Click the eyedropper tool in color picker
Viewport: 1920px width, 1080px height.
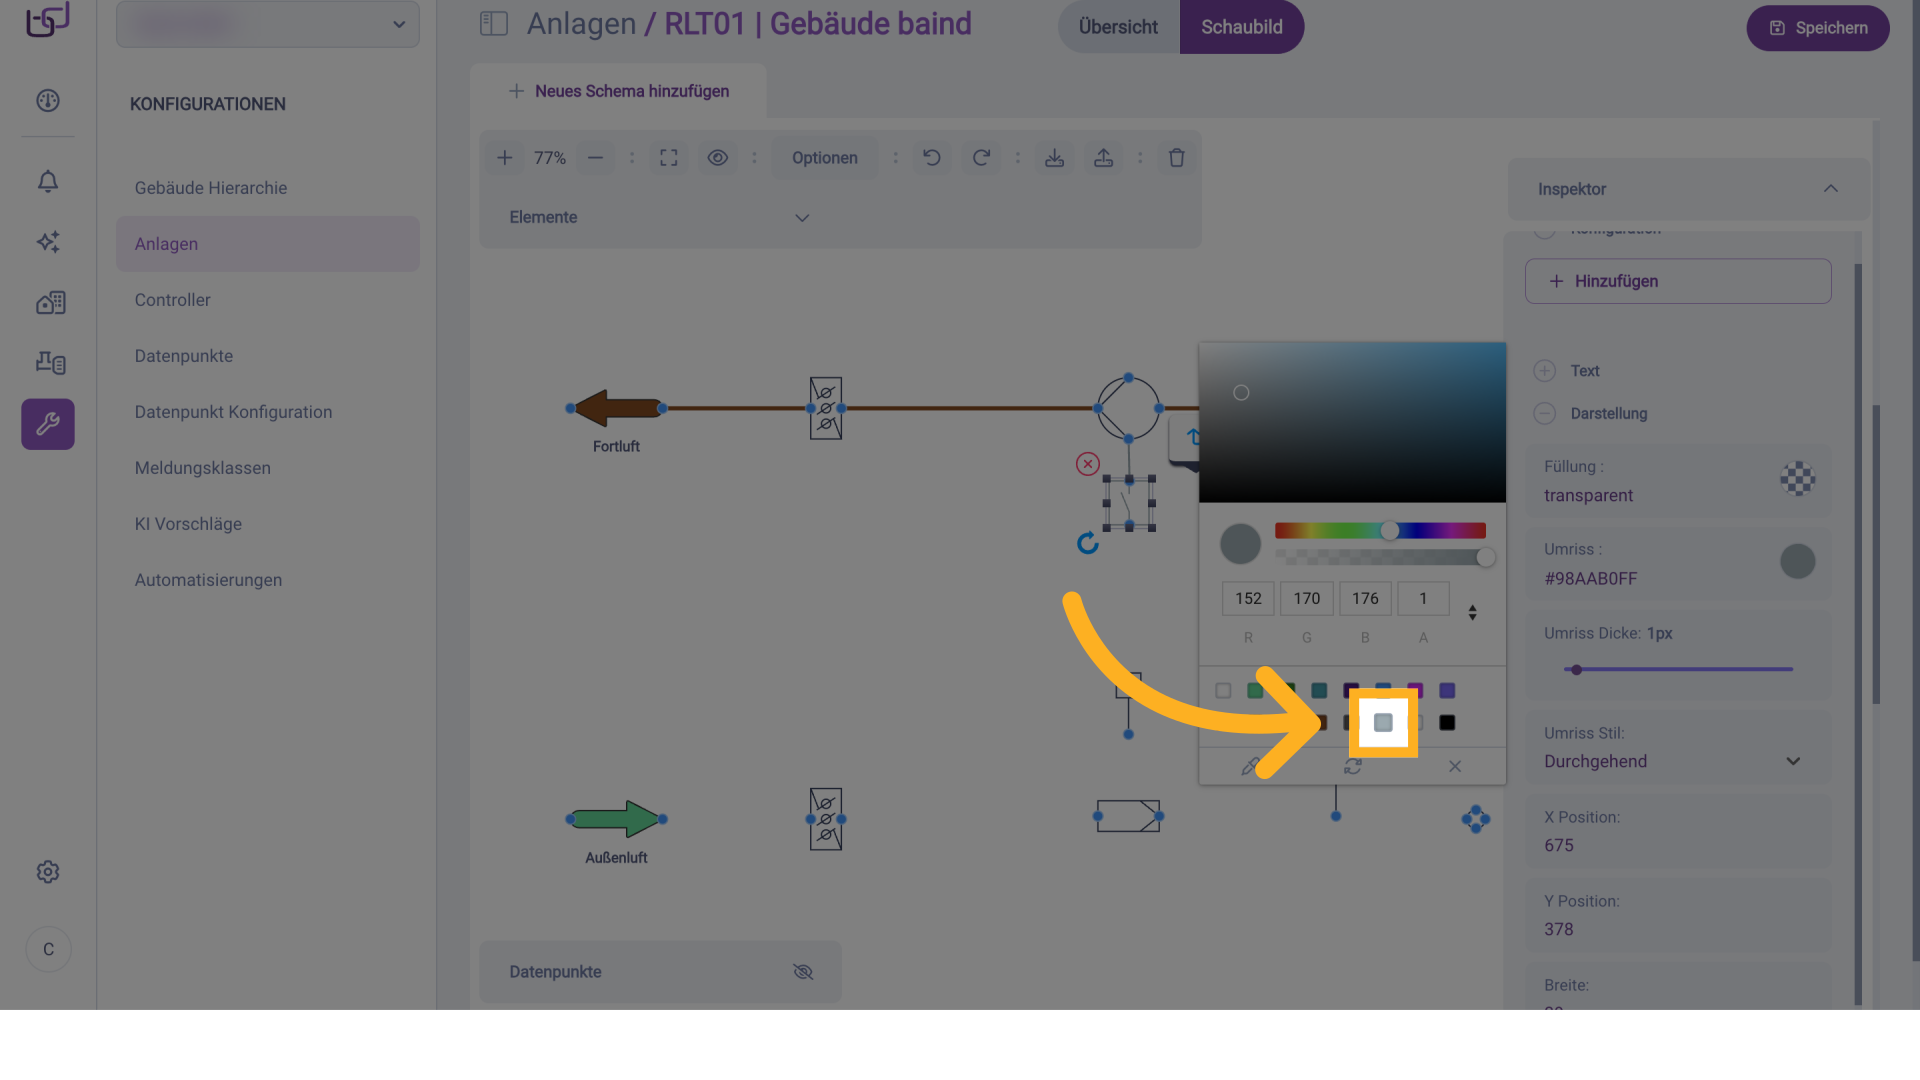coord(1250,766)
